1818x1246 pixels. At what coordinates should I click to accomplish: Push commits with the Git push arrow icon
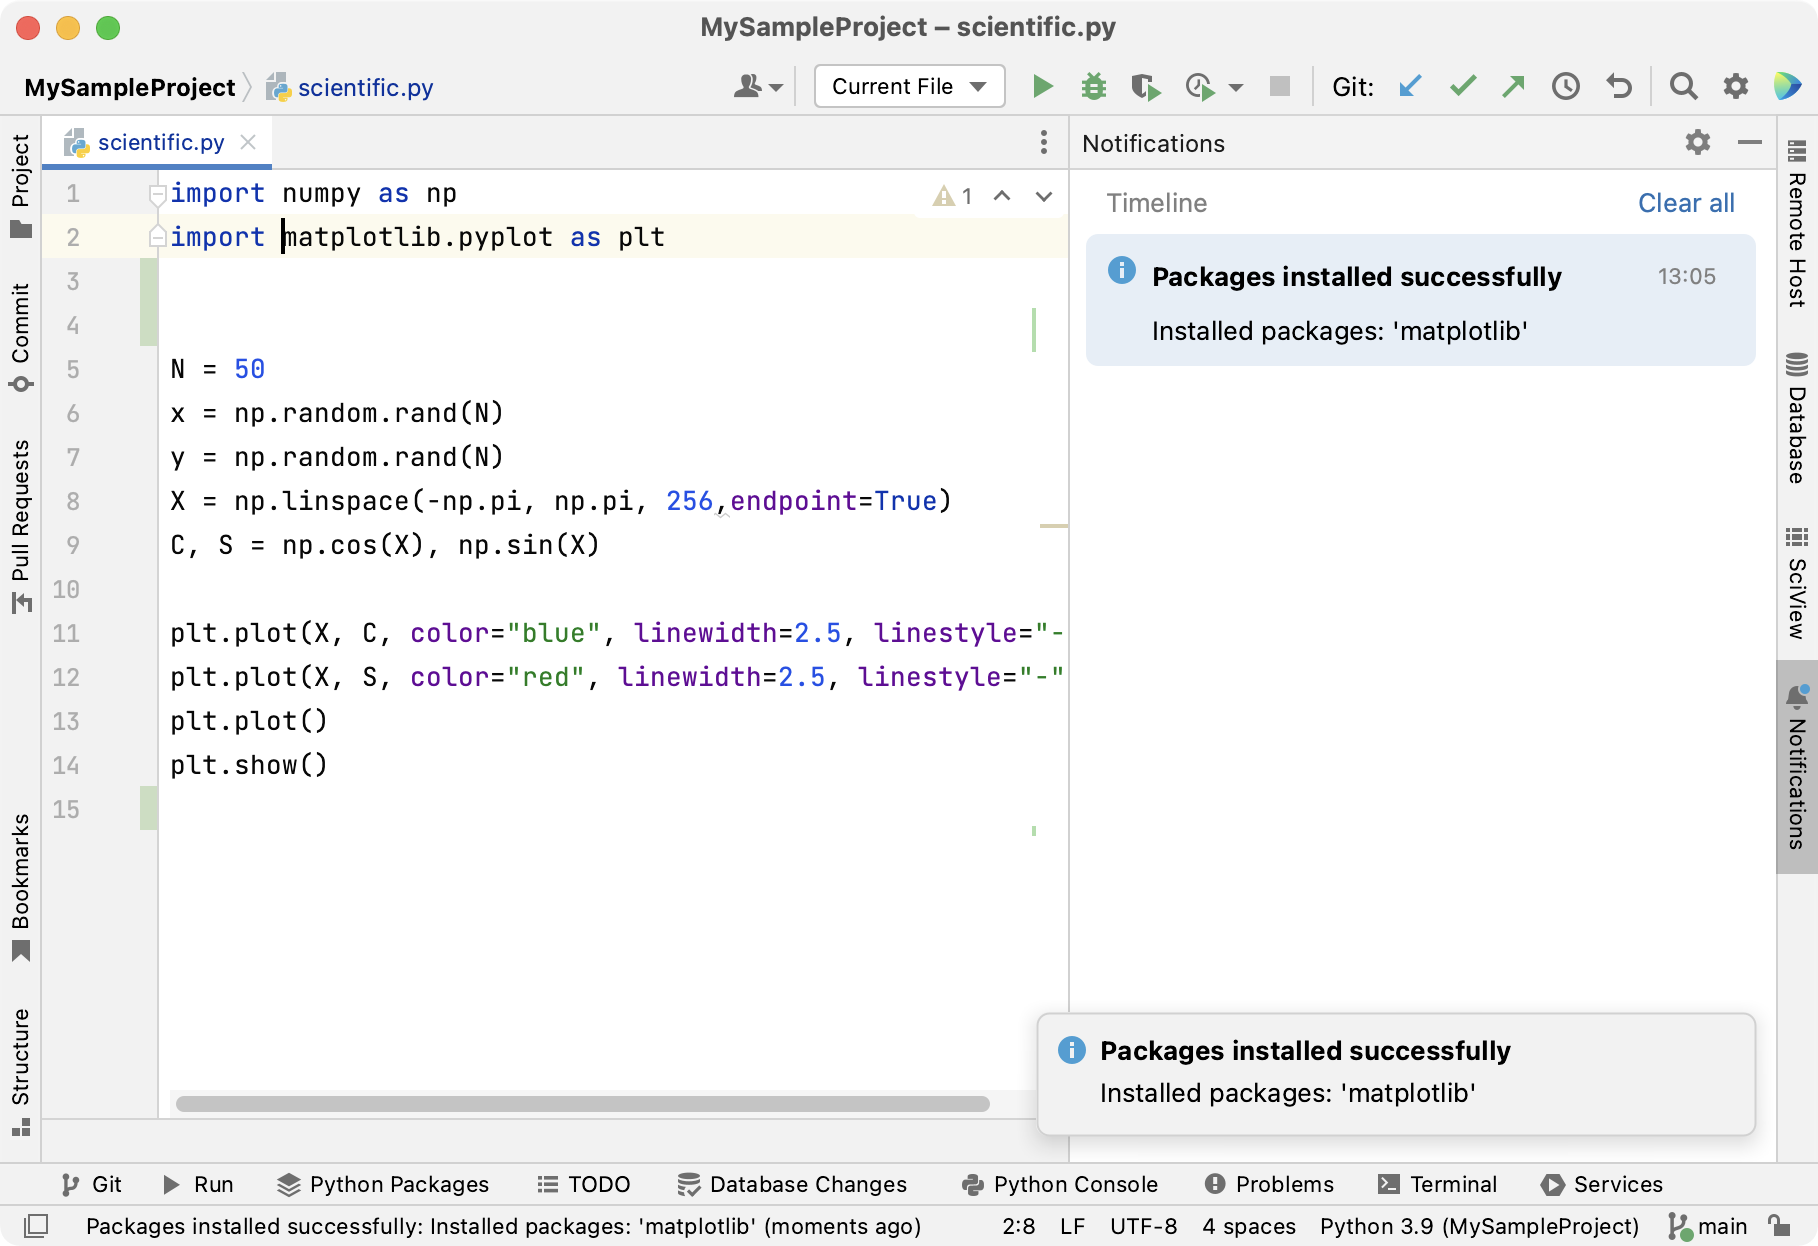pyautogui.click(x=1513, y=86)
